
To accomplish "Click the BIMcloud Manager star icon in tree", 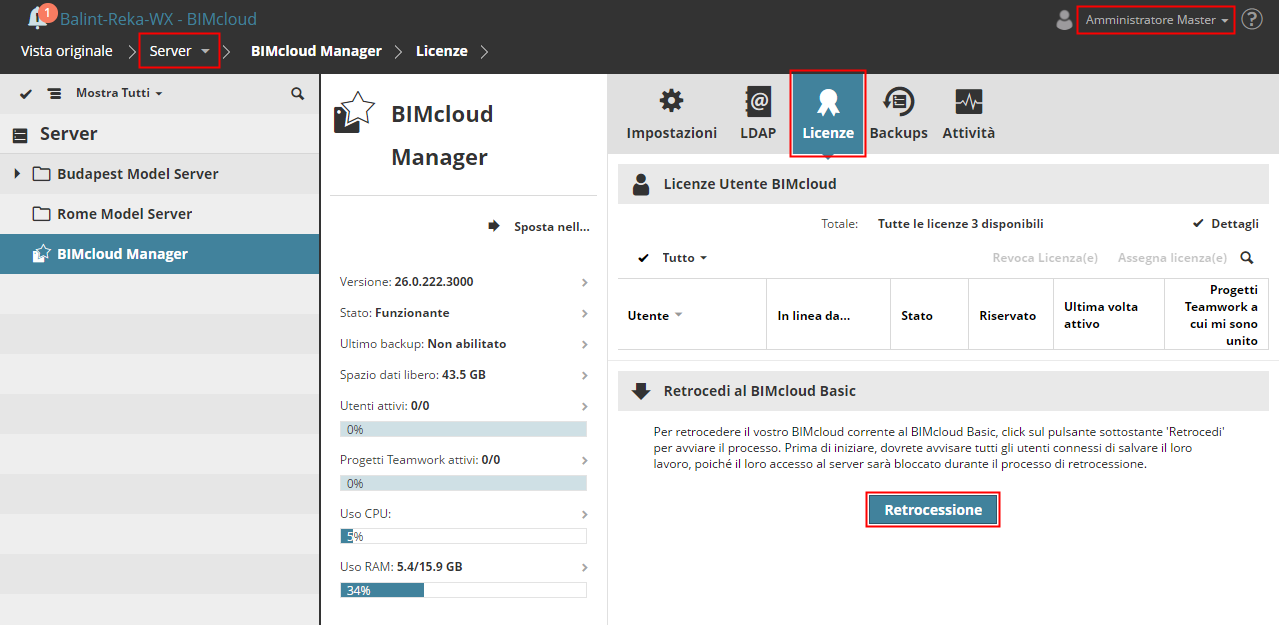I will coord(41,254).
